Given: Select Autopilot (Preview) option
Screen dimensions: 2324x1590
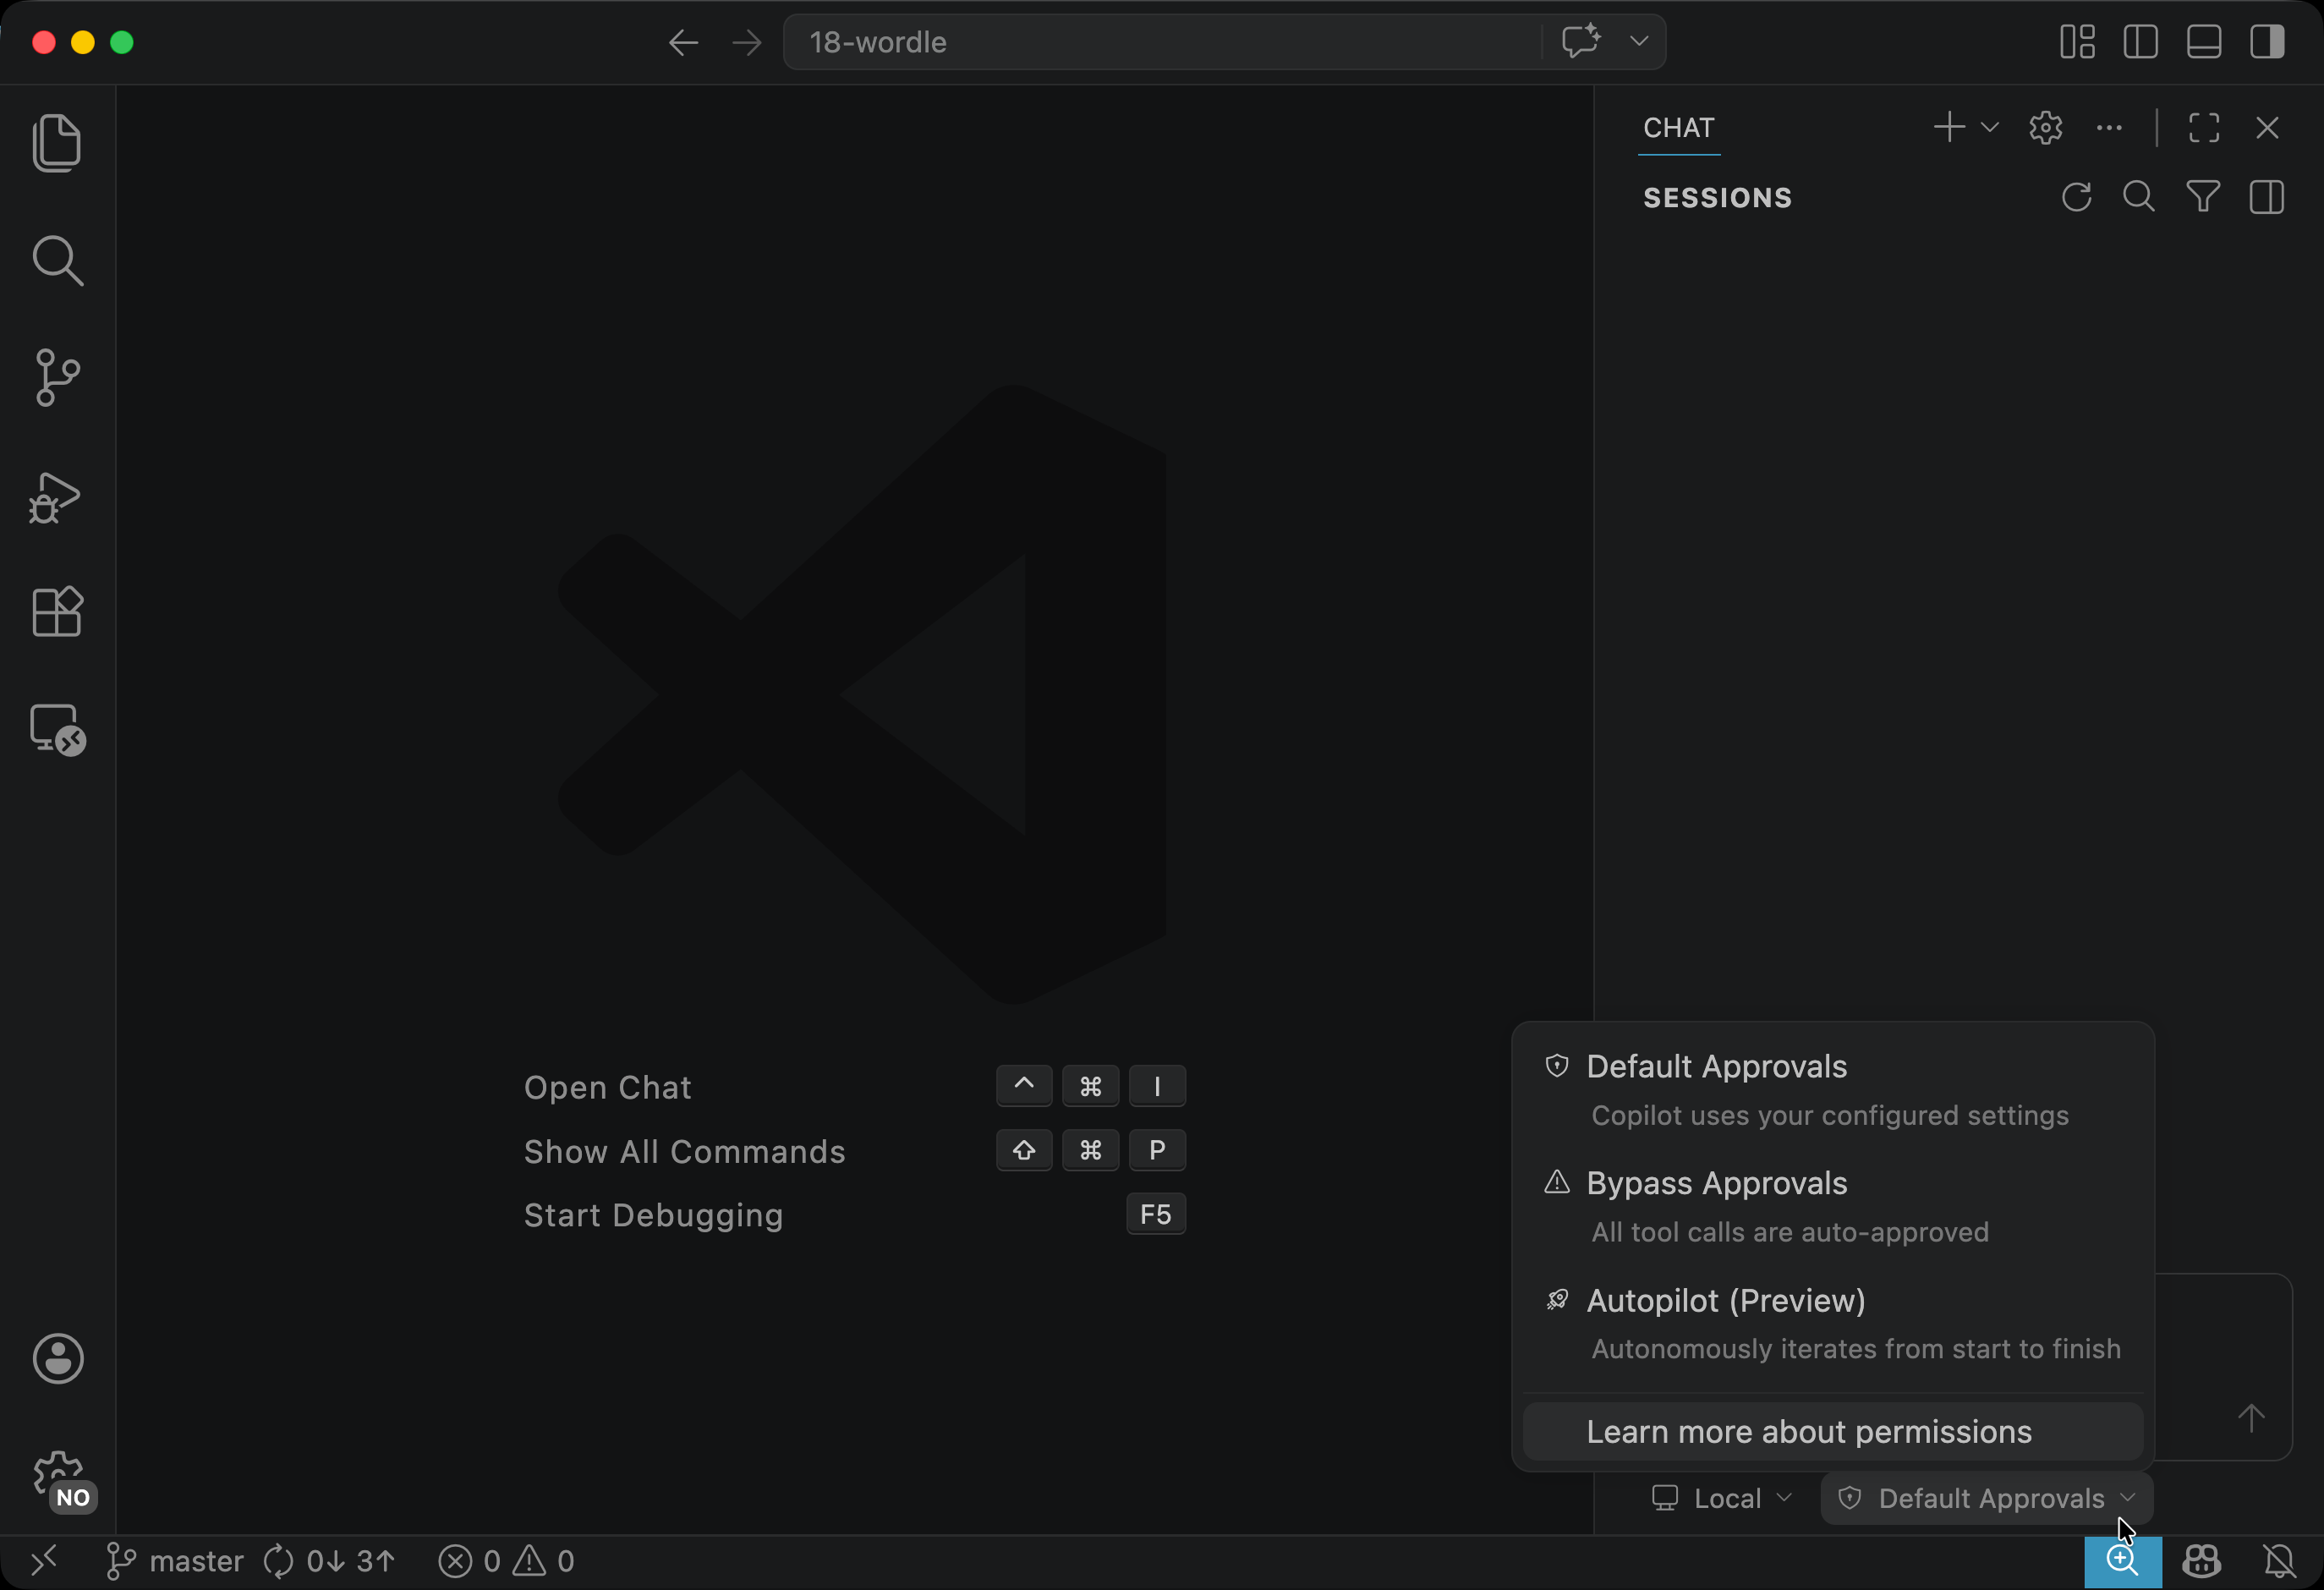Looking at the screenshot, I should (x=1832, y=1324).
